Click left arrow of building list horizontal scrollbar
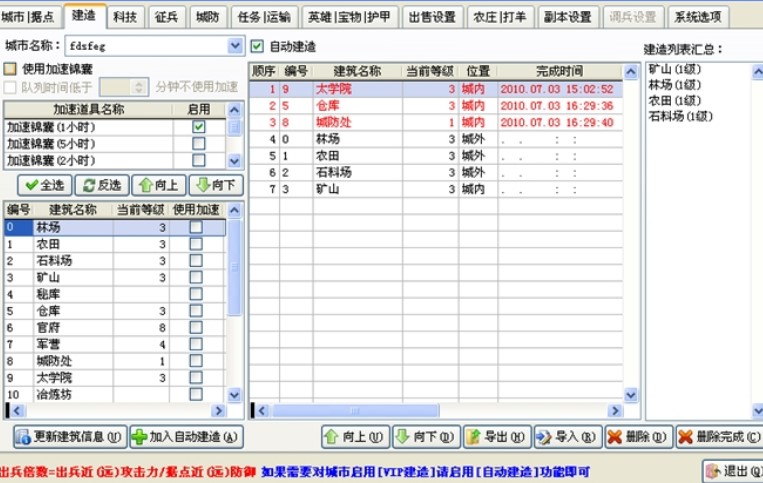This screenshot has height=483, width=763. click(18, 411)
